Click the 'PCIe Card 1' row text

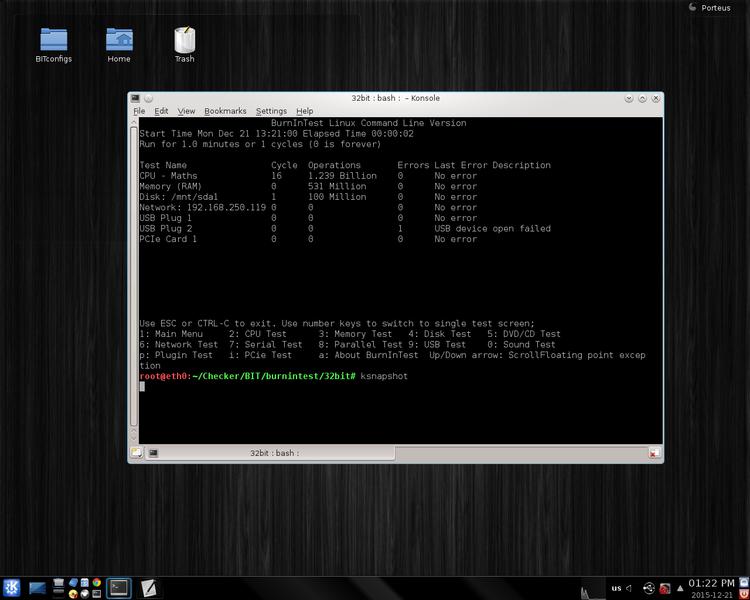[168, 239]
